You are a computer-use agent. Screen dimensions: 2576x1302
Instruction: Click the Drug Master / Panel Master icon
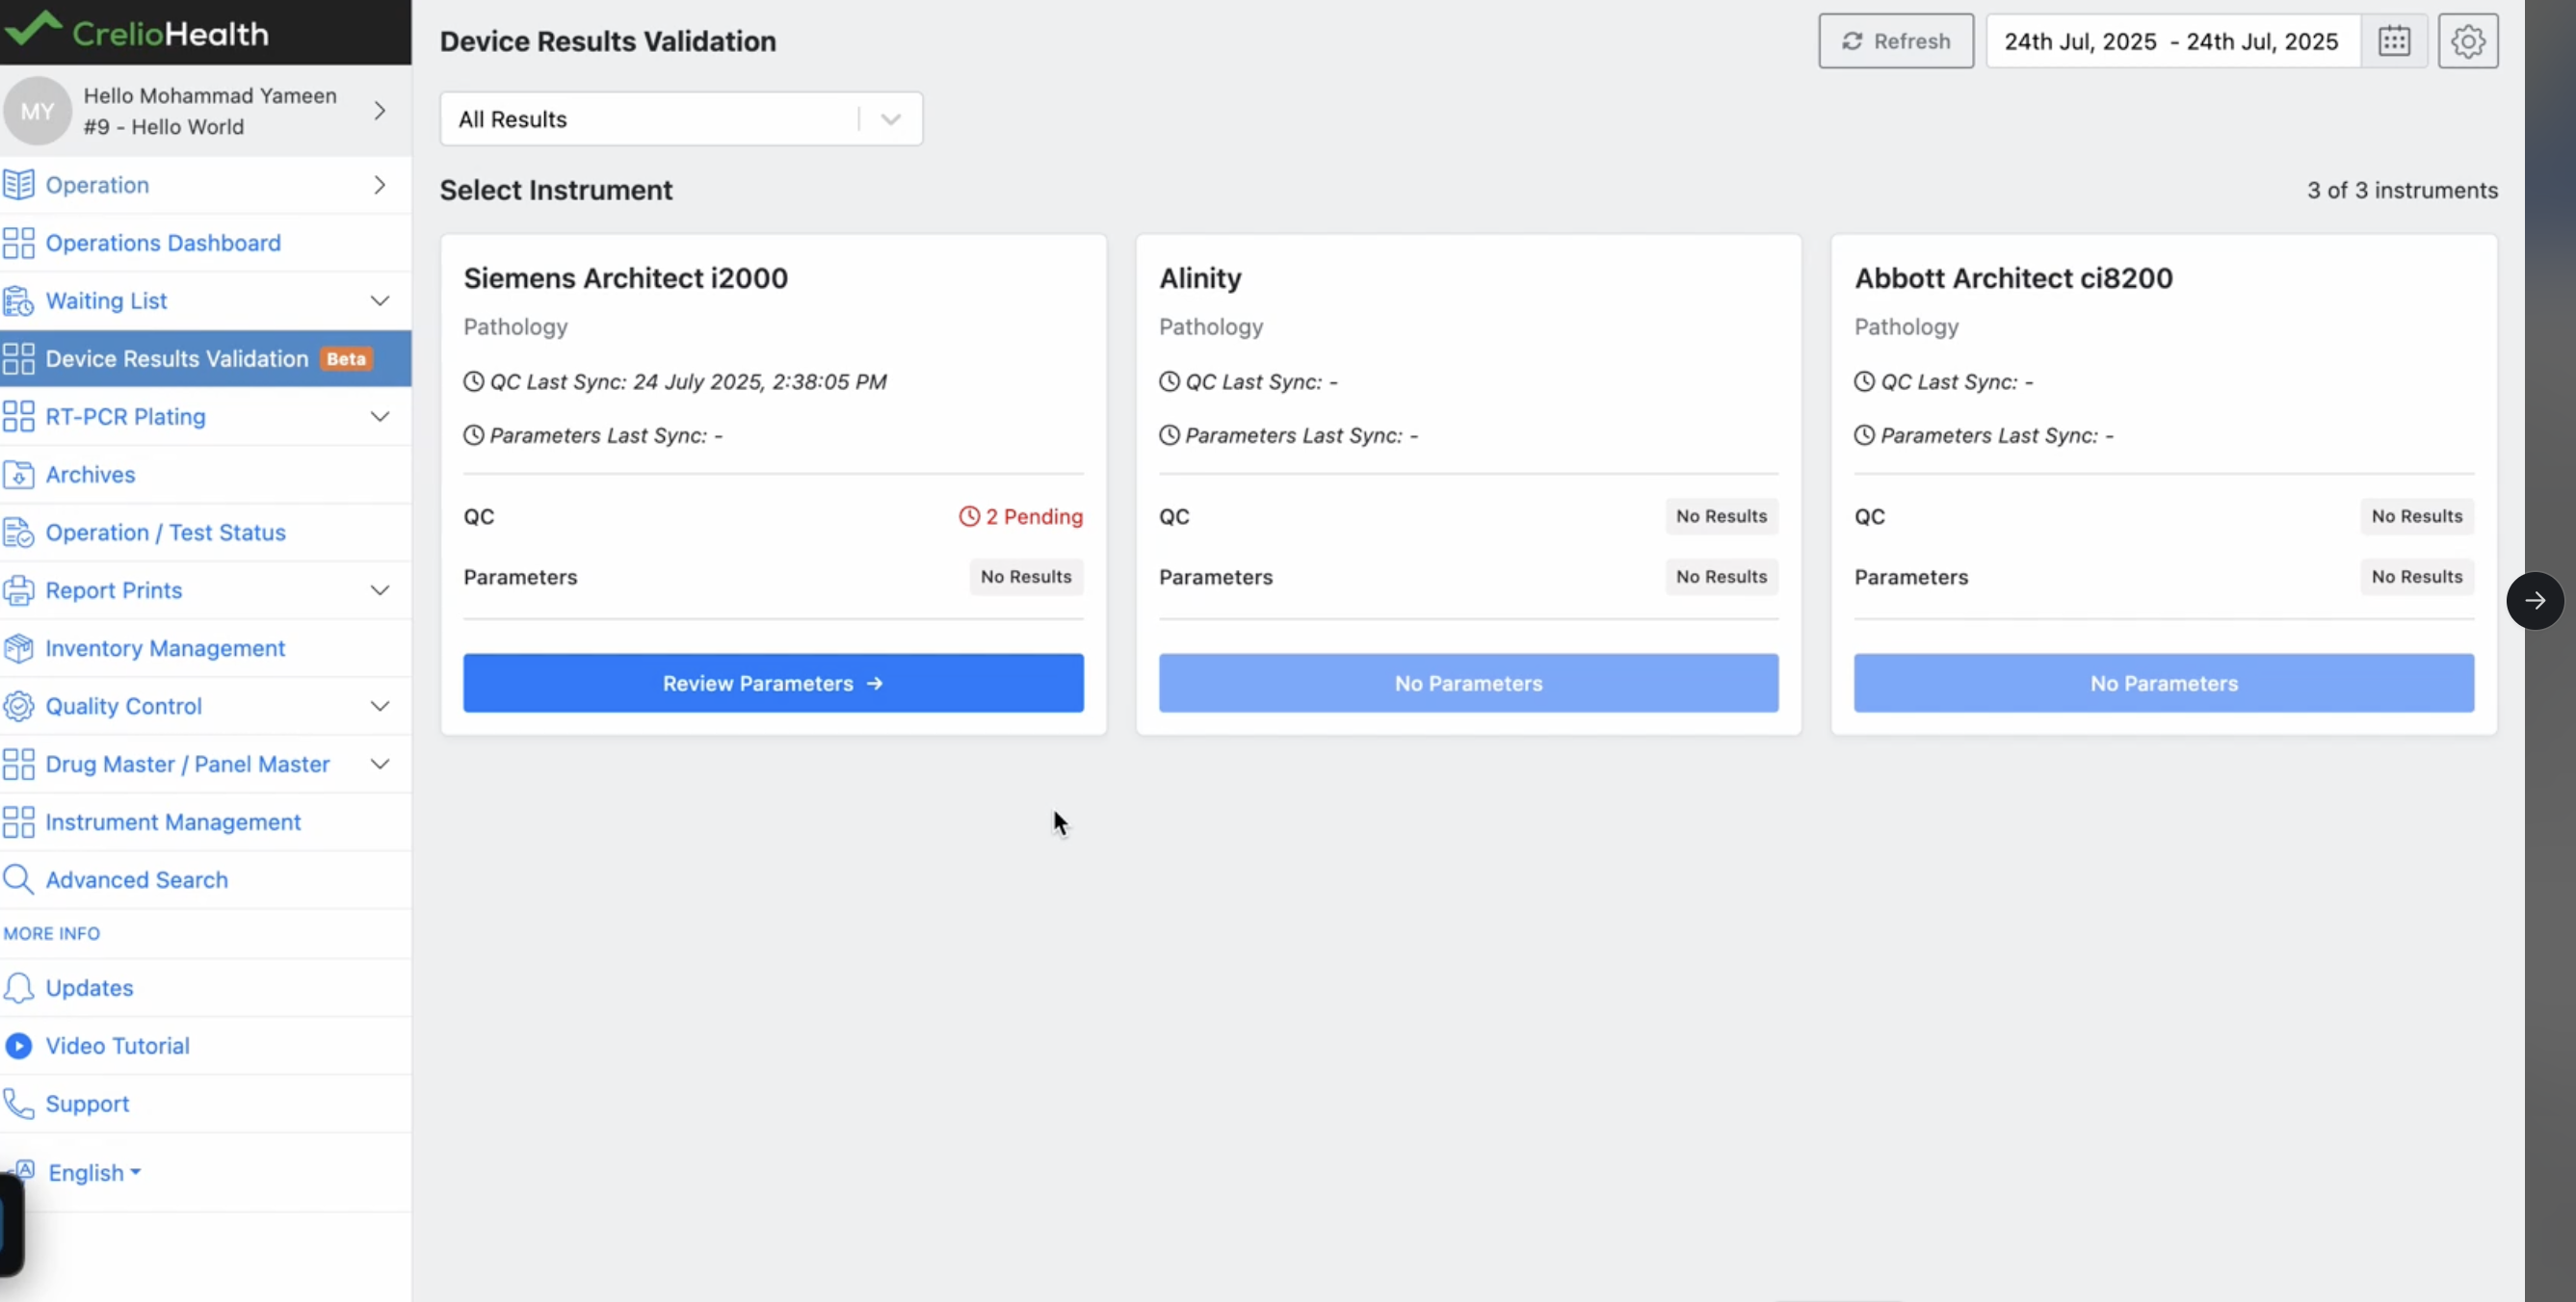pyautogui.click(x=18, y=765)
